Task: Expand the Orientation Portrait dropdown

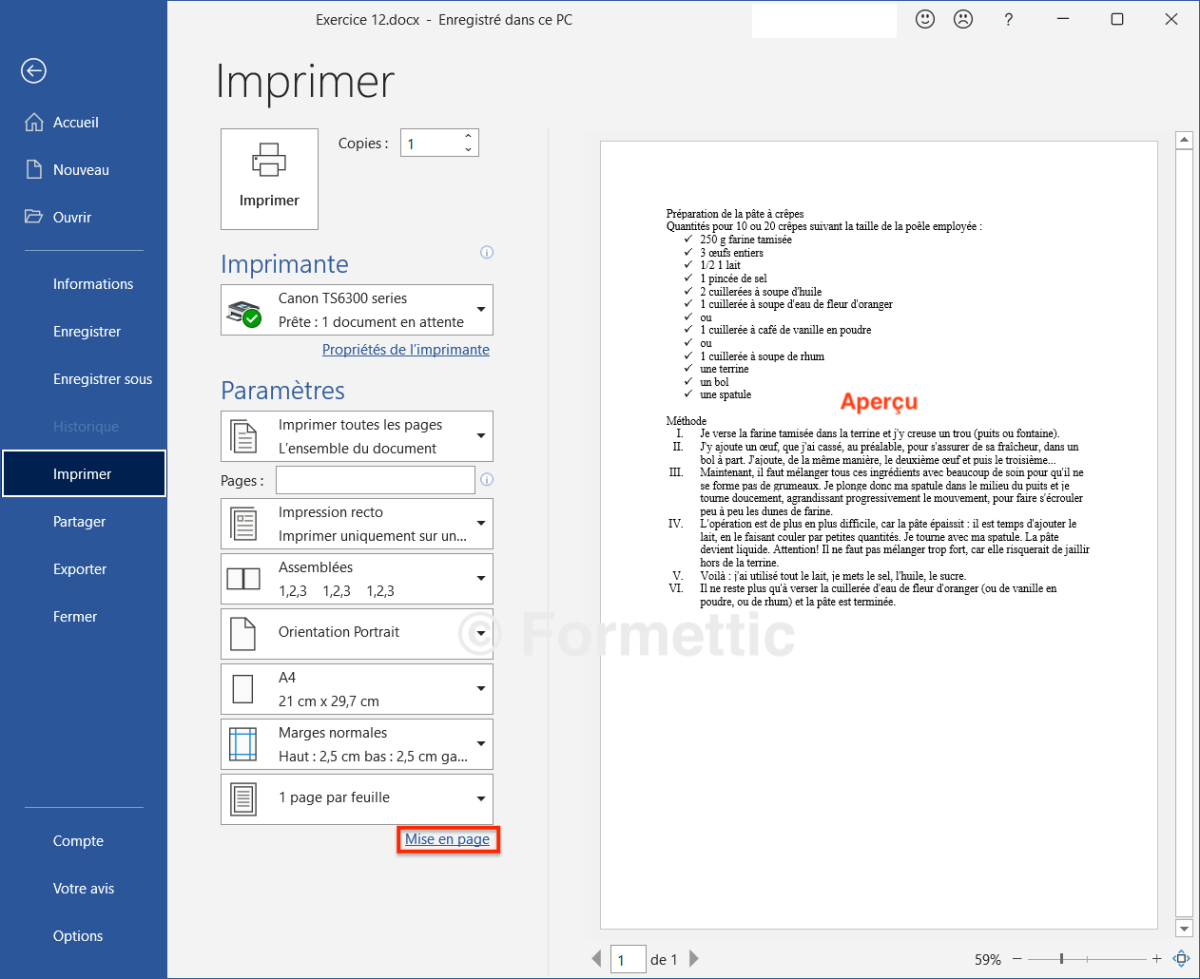Action: point(356,633)
